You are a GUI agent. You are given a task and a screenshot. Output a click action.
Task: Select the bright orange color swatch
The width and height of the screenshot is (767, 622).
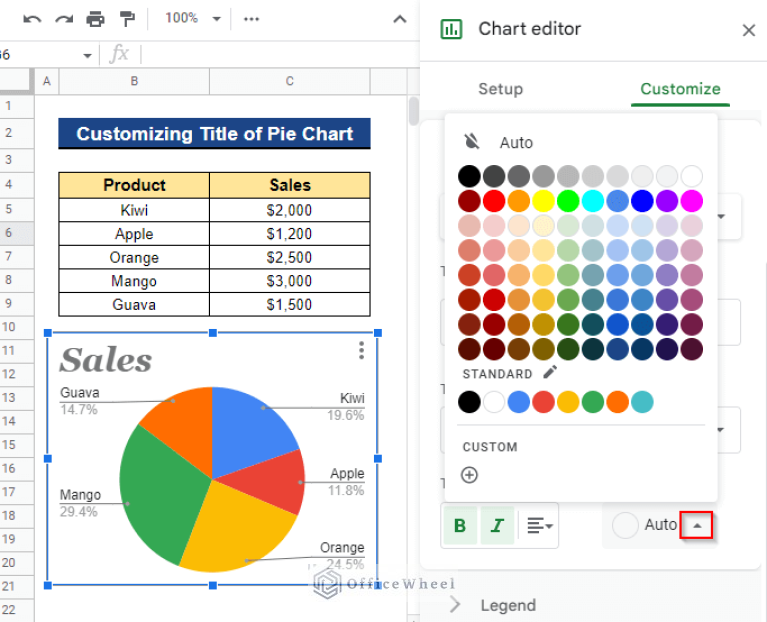tap(519, 201)
